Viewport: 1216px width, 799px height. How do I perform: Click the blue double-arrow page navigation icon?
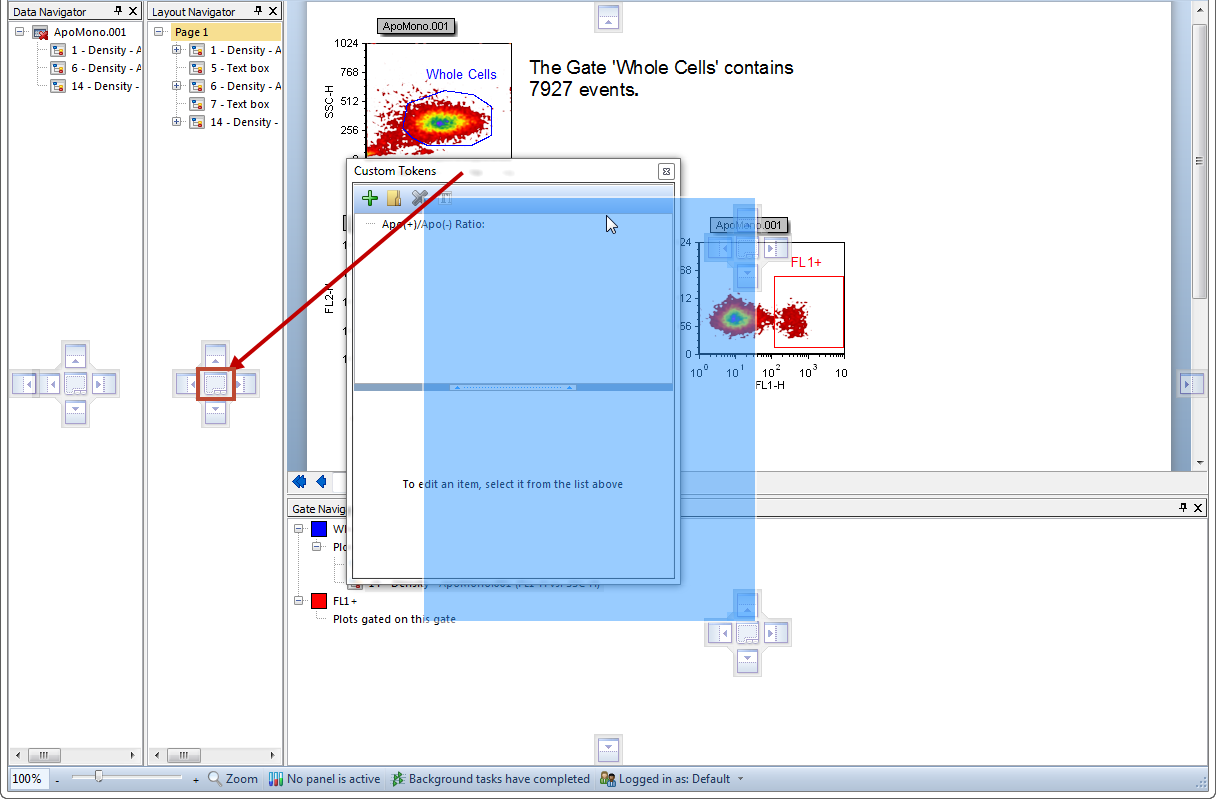coord(298,482)
